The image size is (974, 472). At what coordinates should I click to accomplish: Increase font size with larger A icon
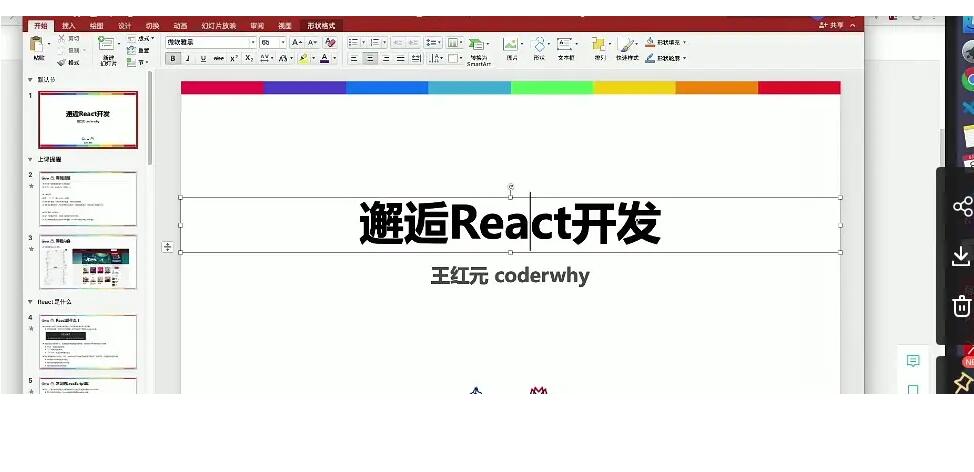(x=297, y=42)
